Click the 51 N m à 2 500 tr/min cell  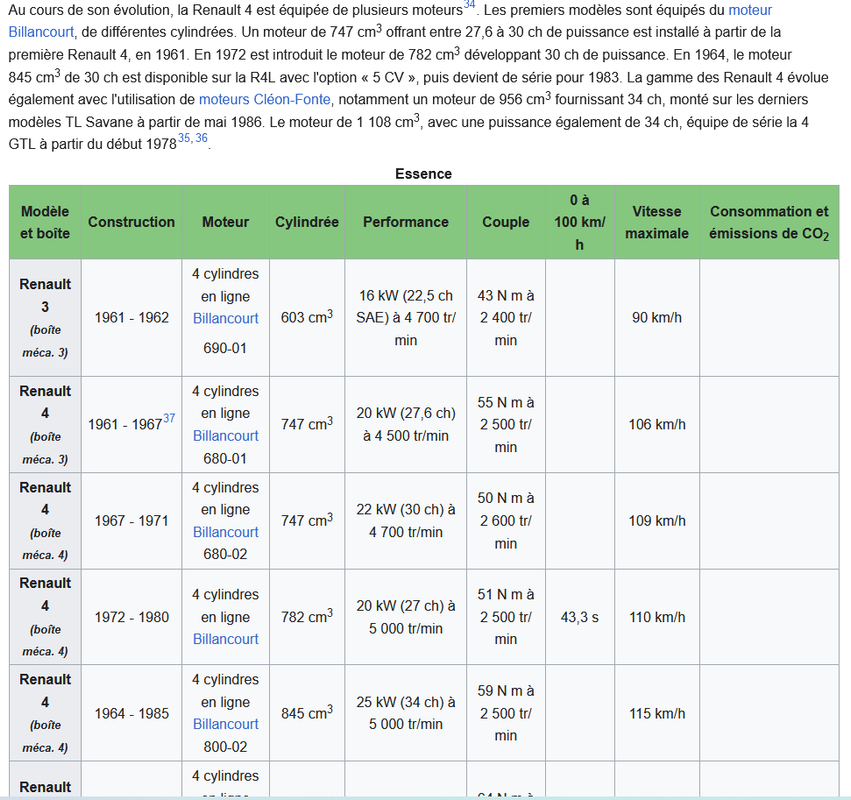tap(506, 617)
